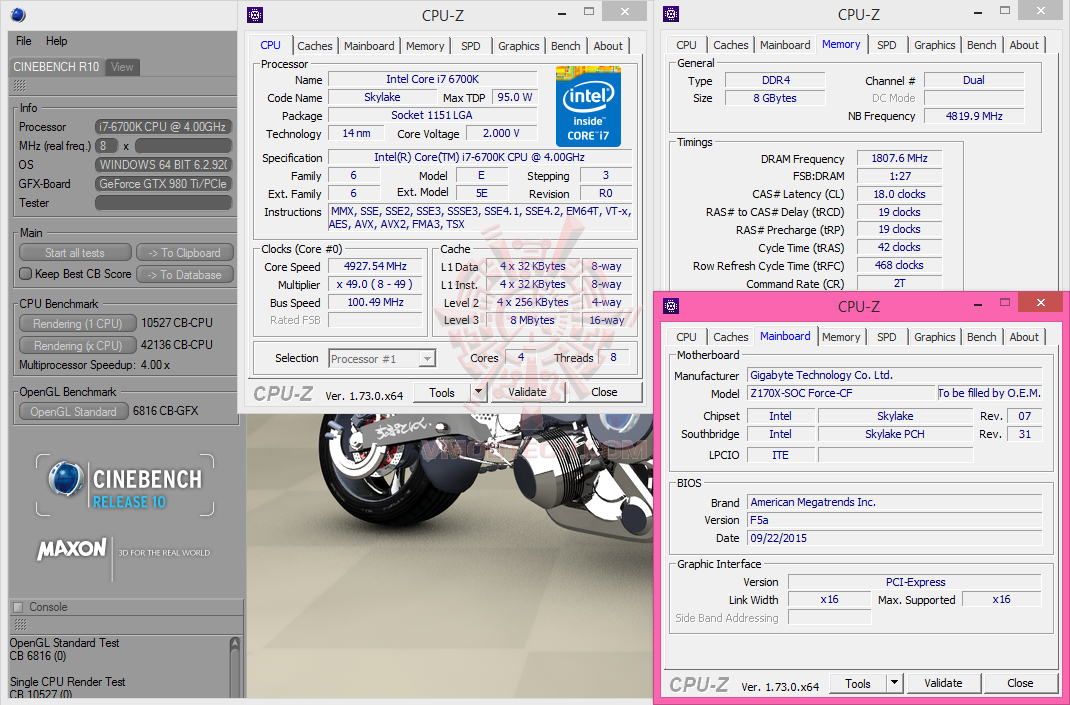Click the MHz real freq. multiplier field

point(106,146)
